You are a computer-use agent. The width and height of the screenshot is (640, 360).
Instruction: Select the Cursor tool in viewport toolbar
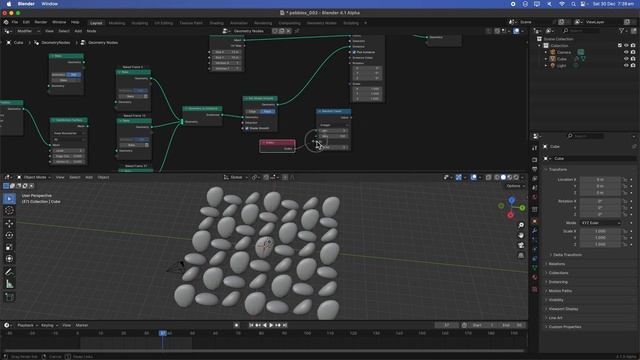click(x=9, y=211)
